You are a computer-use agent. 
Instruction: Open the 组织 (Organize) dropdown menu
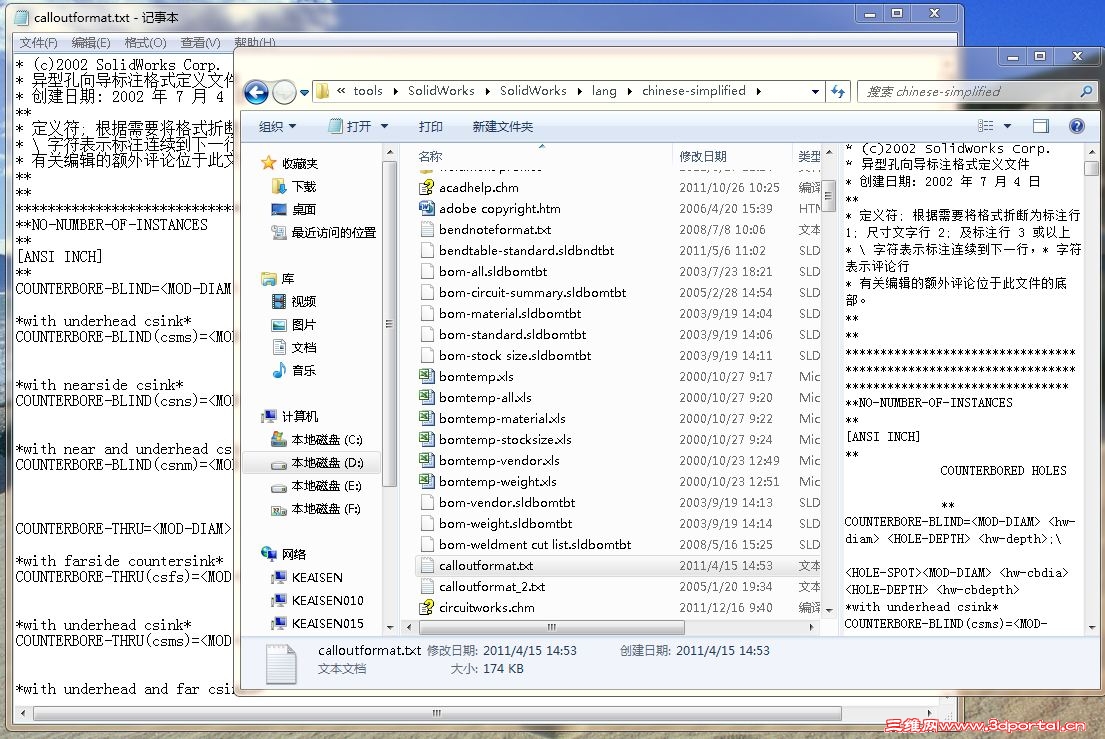pos(277,127)
